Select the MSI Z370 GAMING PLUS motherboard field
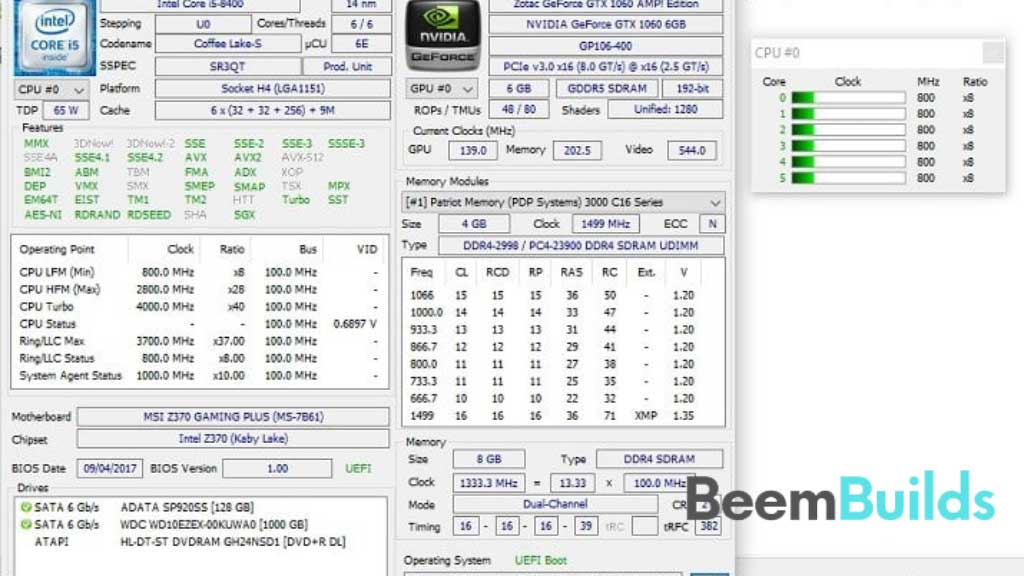1024x576 pixels. tap(233, 417)
